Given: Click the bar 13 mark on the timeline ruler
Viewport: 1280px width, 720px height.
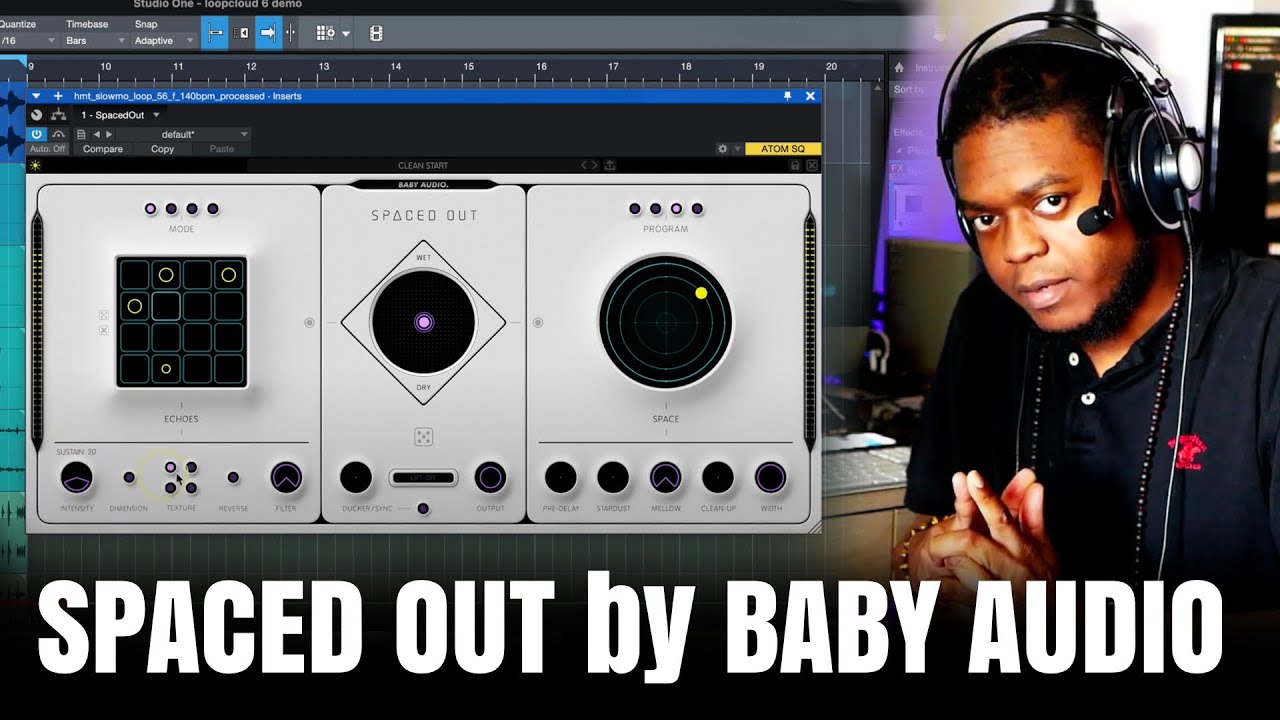Looking at the screenshot, I should 323,69.
